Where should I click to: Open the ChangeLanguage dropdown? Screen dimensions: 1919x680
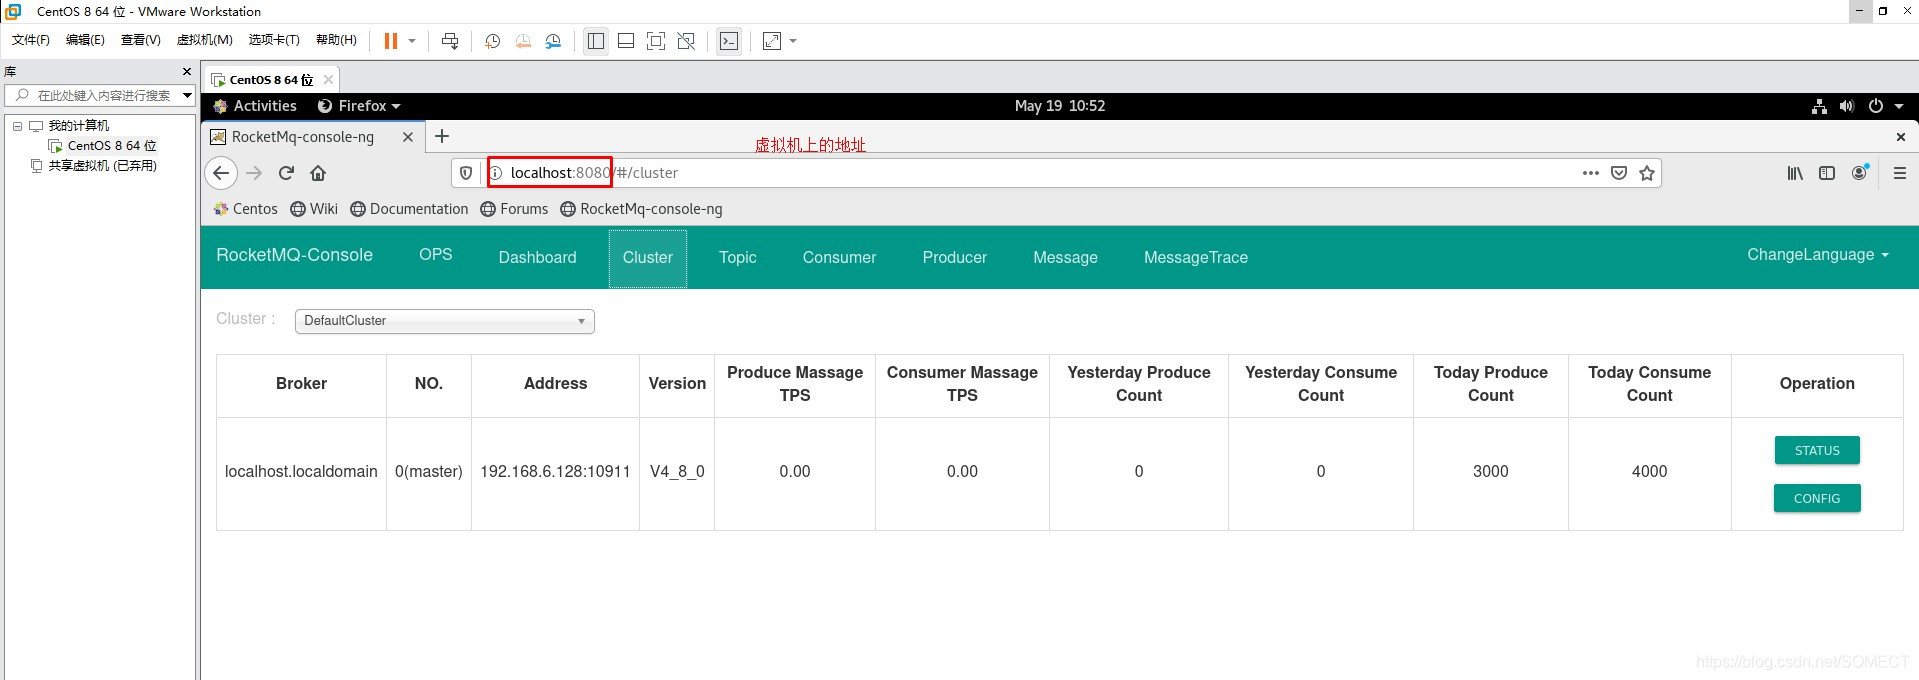coord(1818,255)
